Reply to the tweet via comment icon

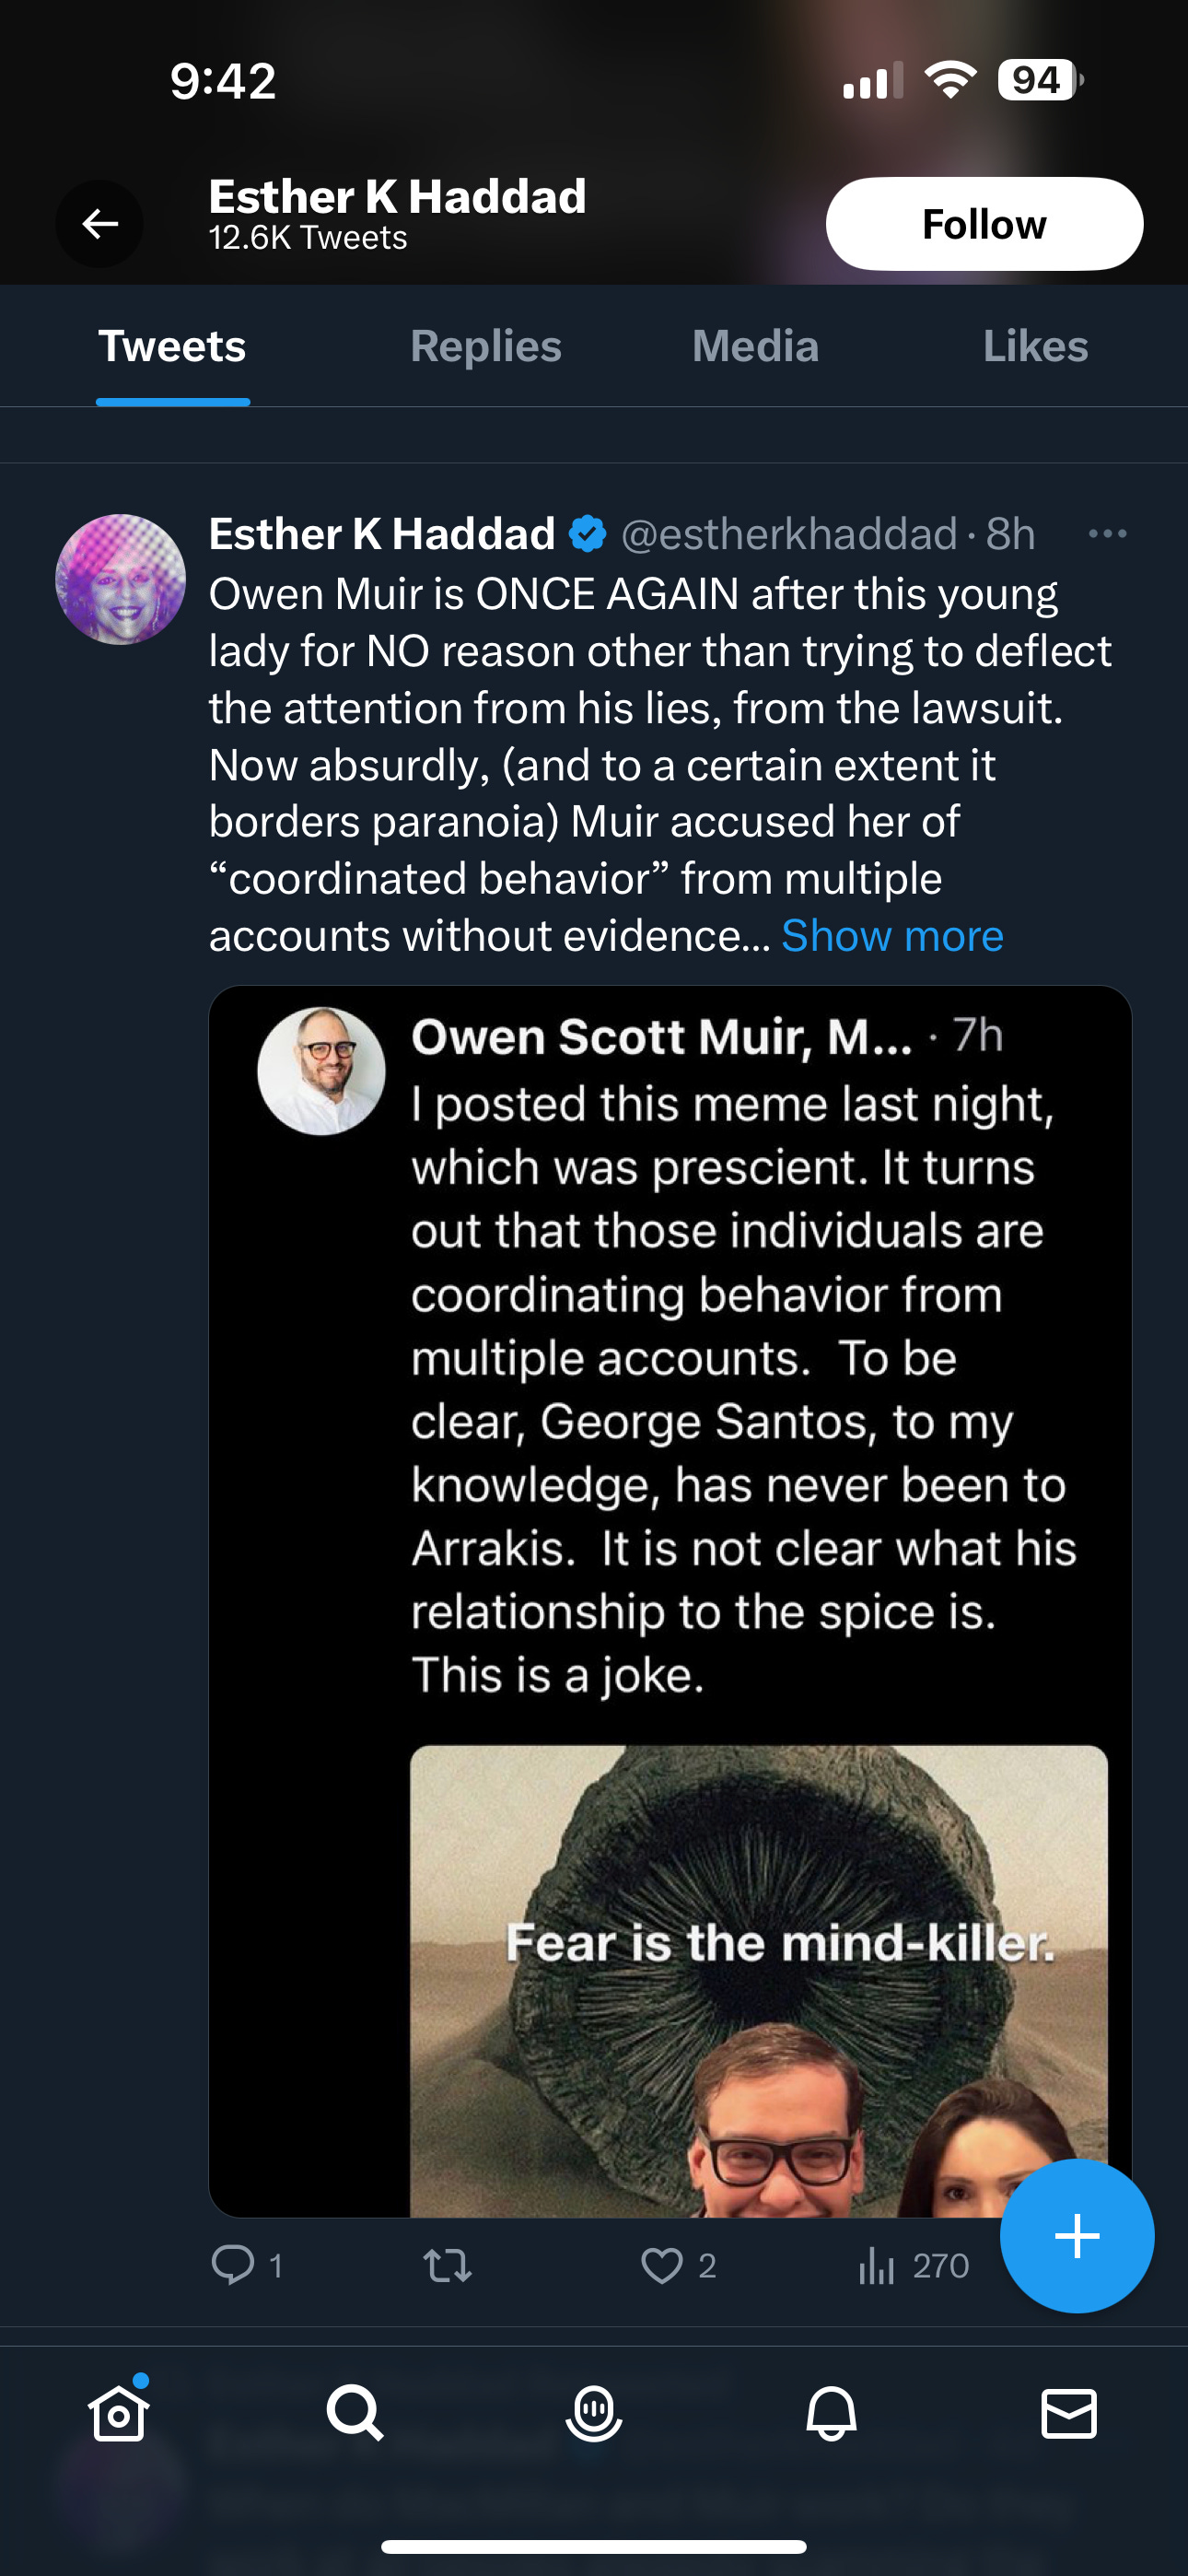233,2265
